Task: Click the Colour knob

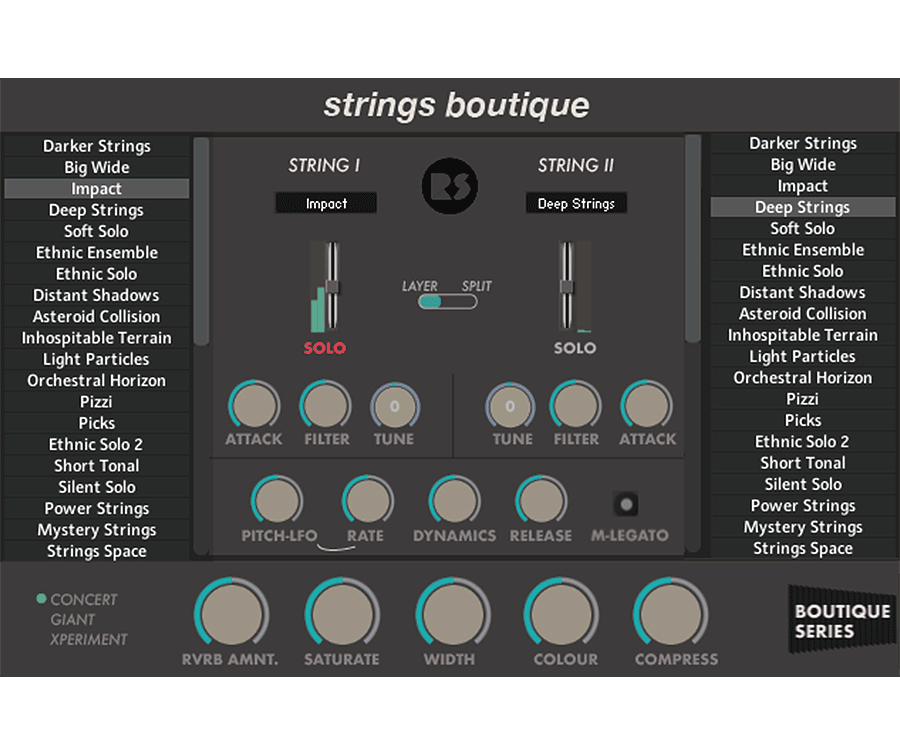Action: [561, 614]
